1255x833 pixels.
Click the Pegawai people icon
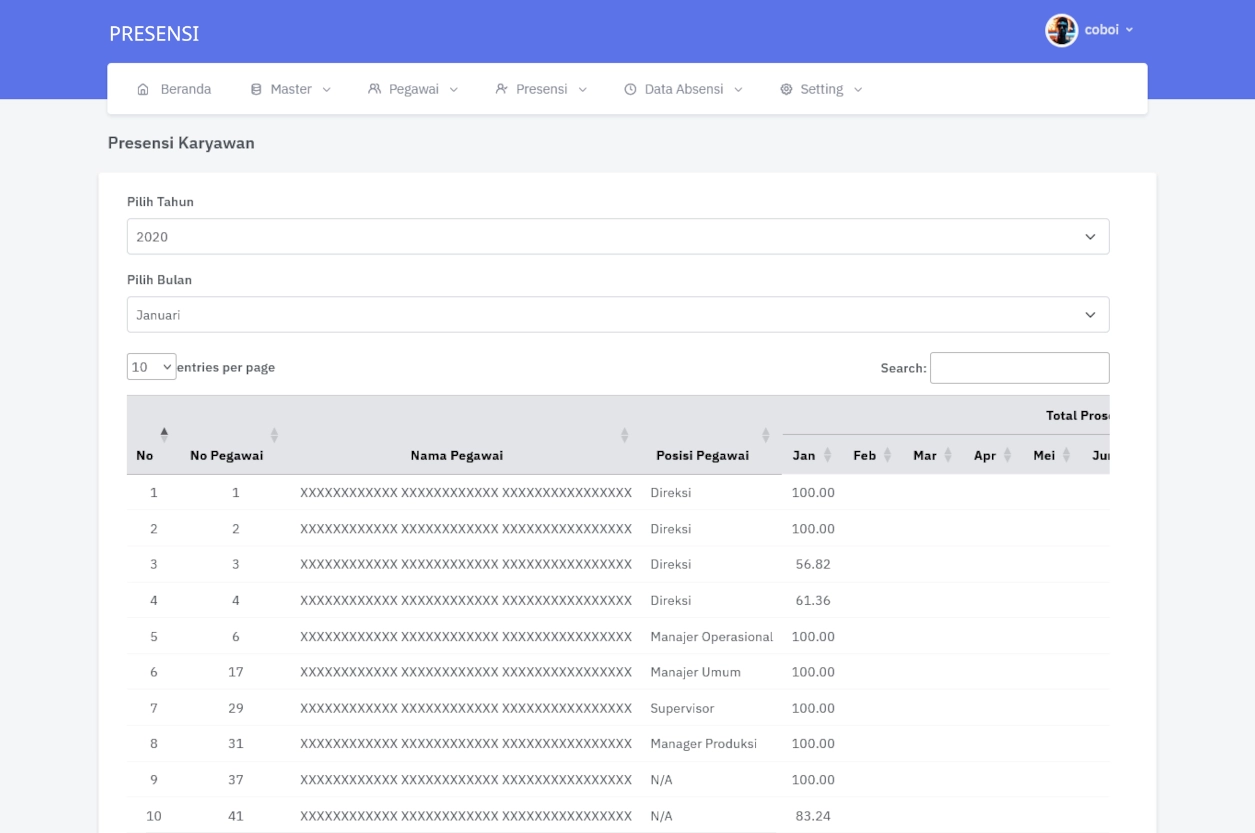[x=375, y=89]
